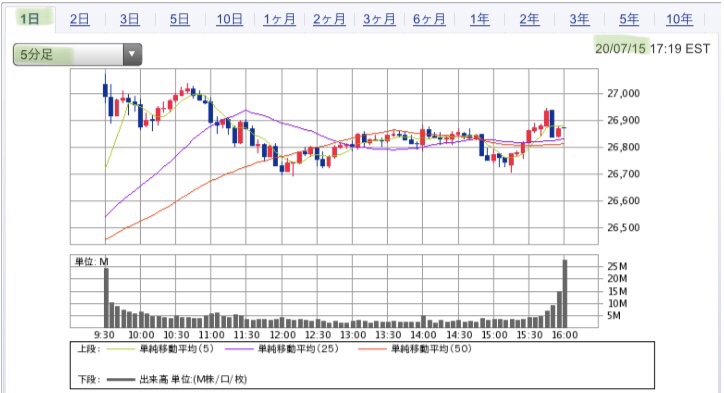View the 3ヶ月 chart range
Image resolution: width=724 pixels, height=393 pixels.
pos(379,19)
